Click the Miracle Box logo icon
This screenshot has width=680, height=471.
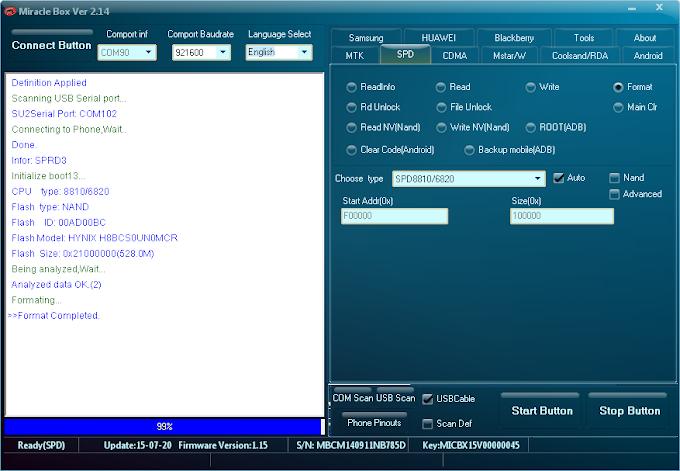pos(10,11)
